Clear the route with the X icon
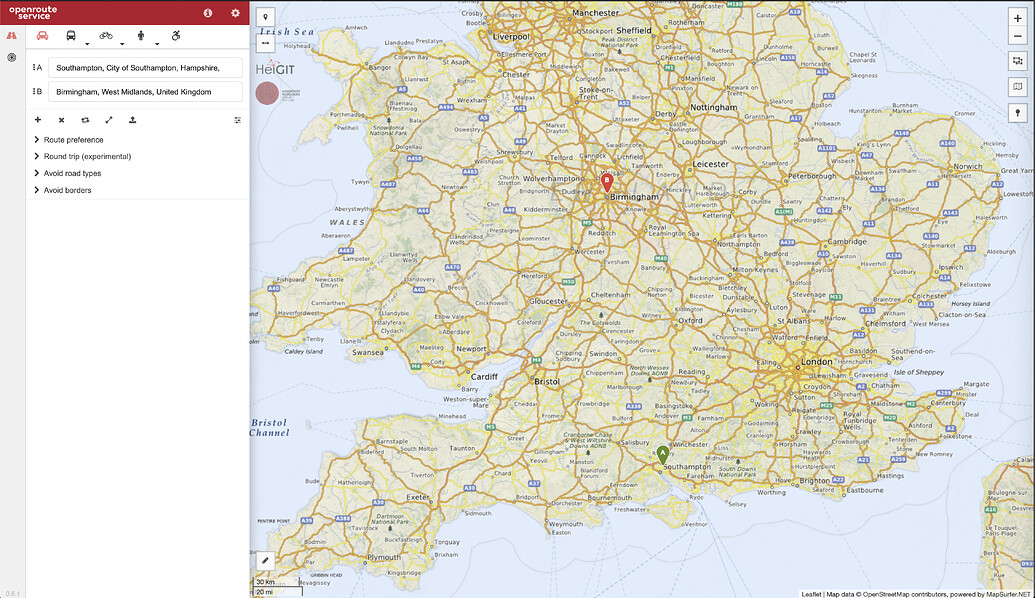The width and height of the screenshot is (1035, 598). [x=60, y=119]
